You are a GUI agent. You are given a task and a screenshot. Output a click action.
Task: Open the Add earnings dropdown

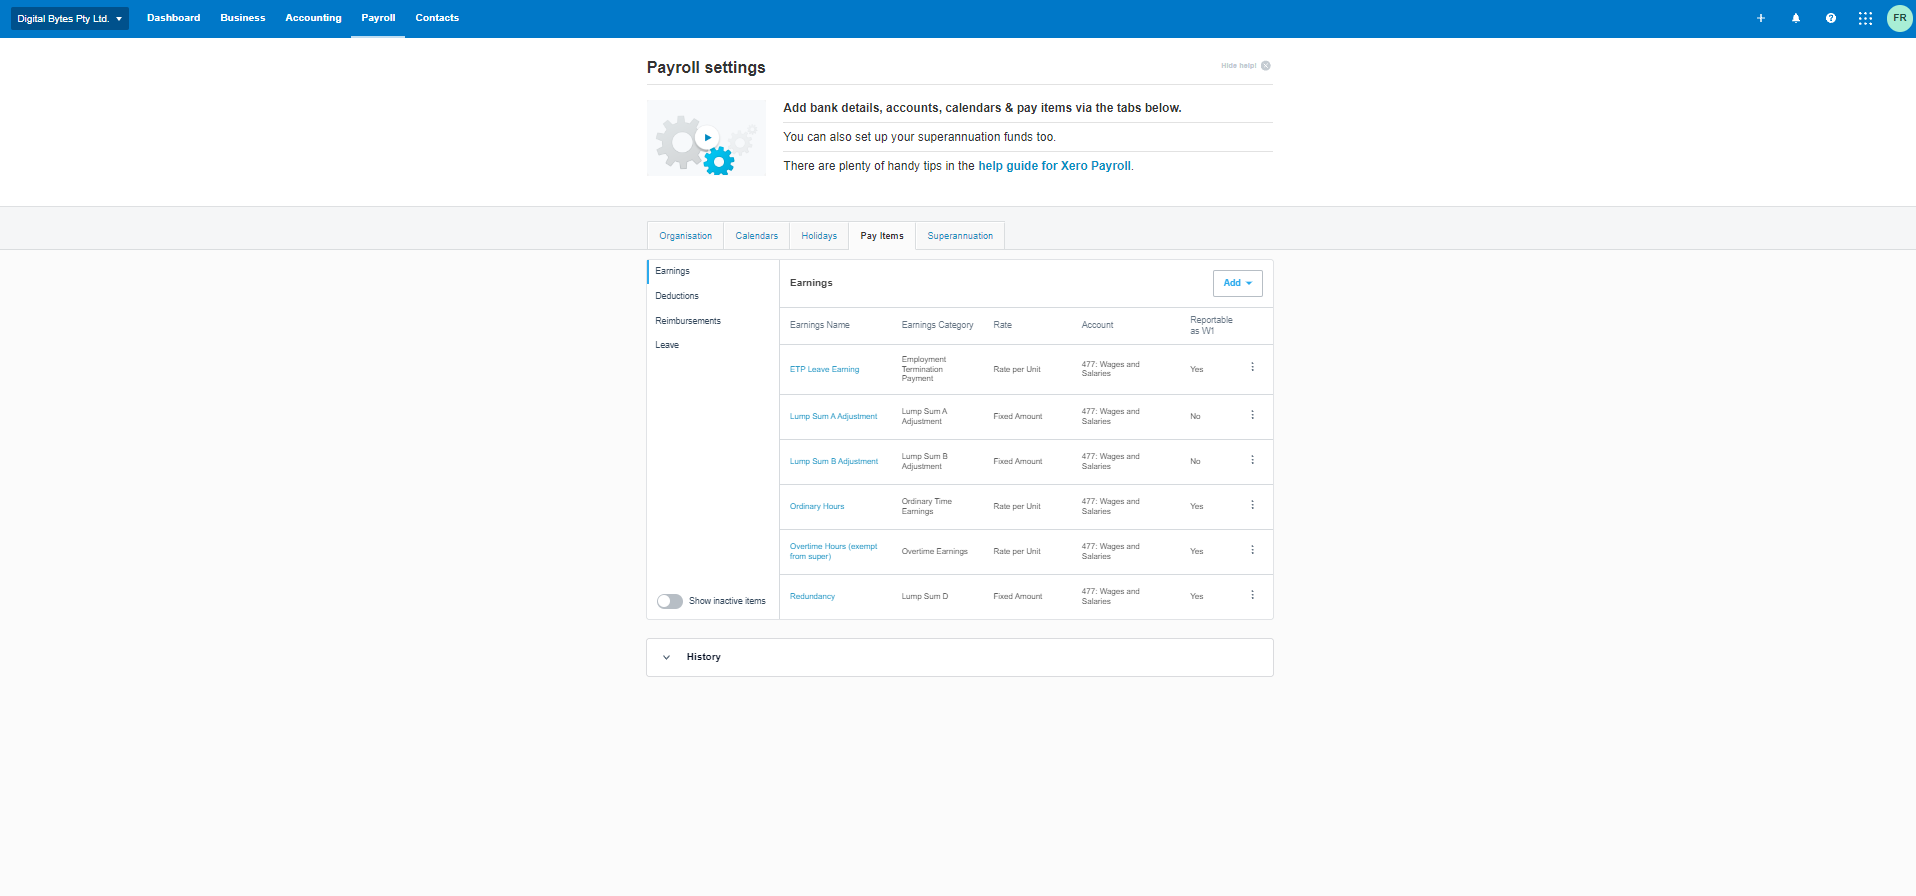point(1238,283)
